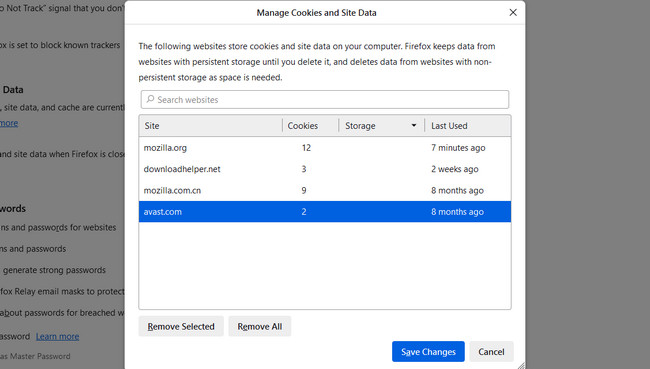Sort by Storage column header
The image size is (650, 369).
pos(381,126)
